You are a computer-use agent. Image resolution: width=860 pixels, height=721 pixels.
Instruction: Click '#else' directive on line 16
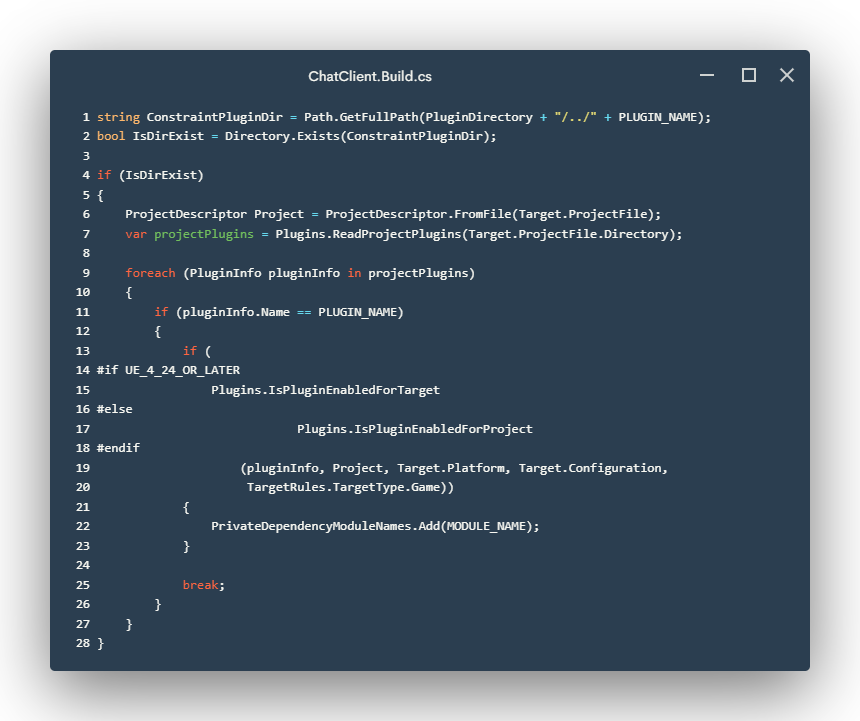(x=115, y=410)
